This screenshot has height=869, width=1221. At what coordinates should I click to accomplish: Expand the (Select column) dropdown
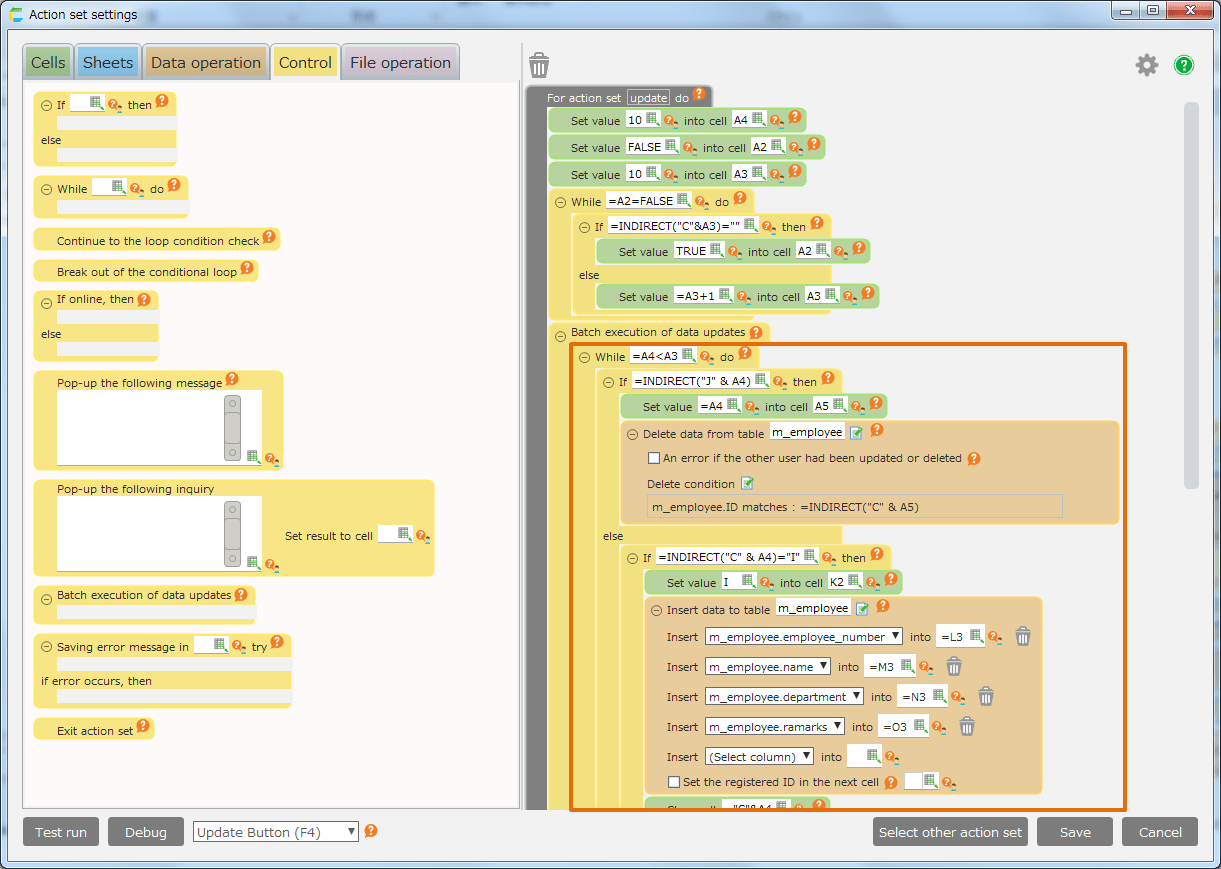click(x=759, y=757)
